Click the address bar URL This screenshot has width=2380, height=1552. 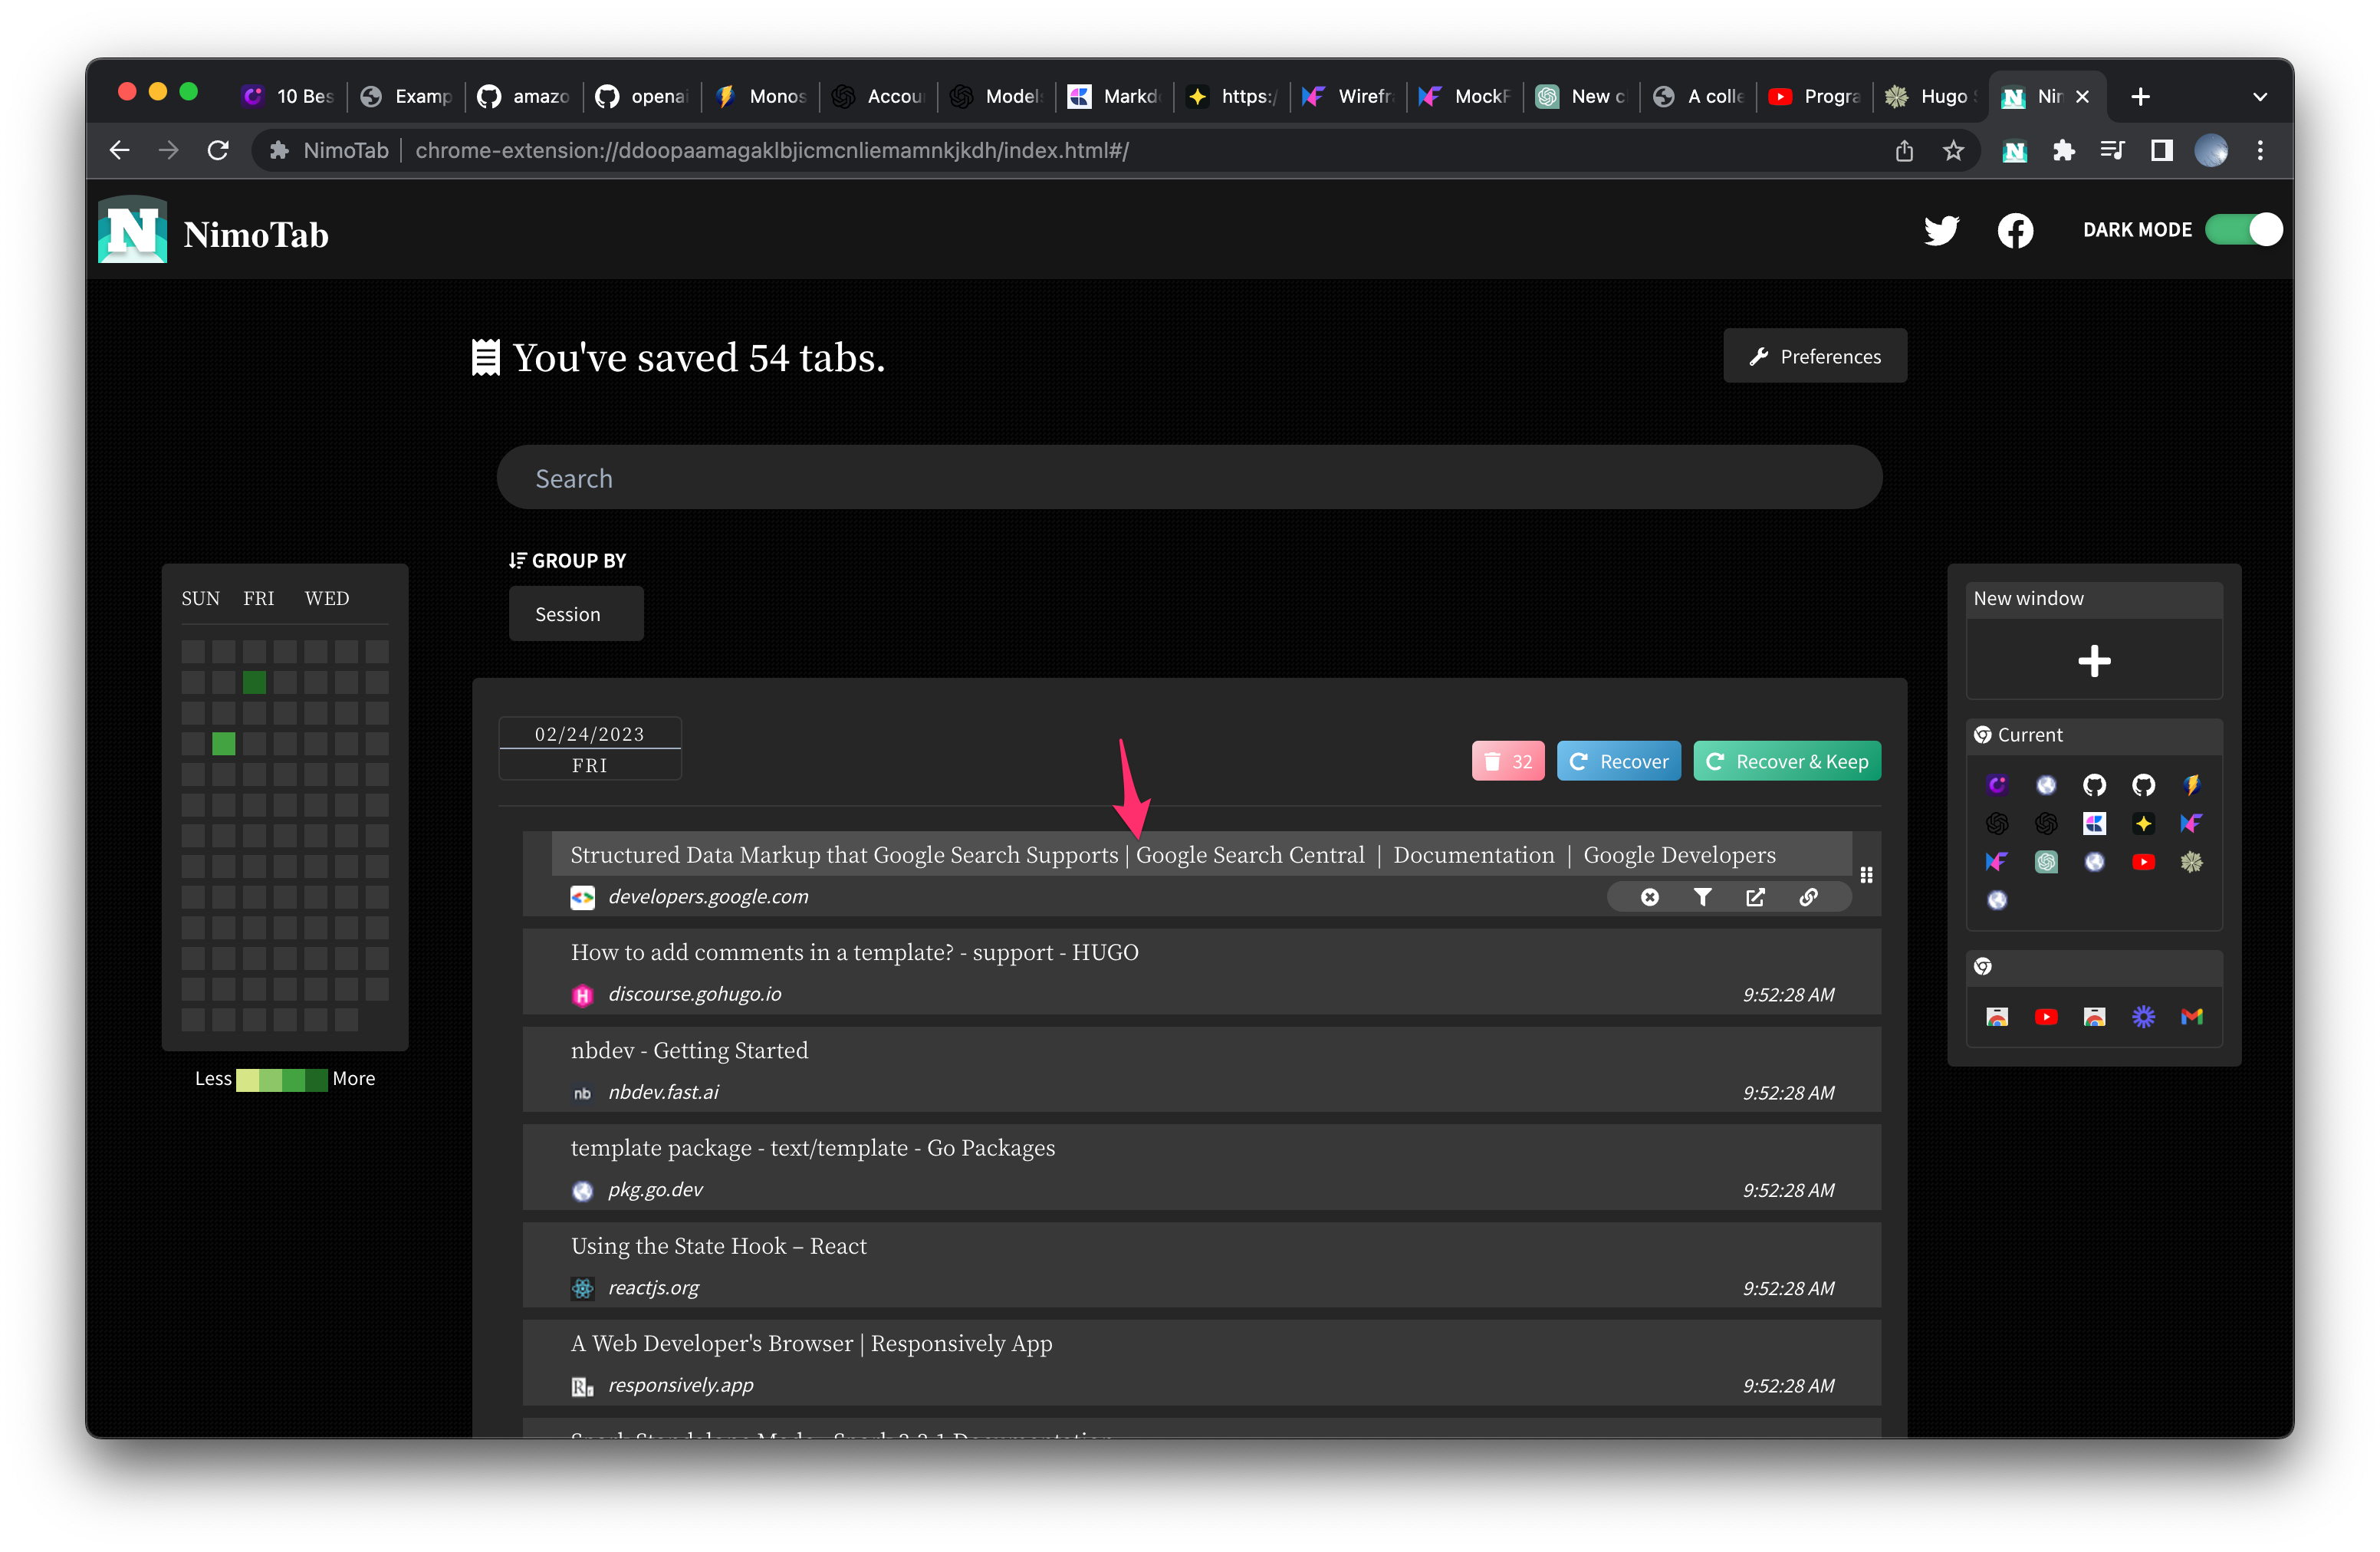click(772, 151)
